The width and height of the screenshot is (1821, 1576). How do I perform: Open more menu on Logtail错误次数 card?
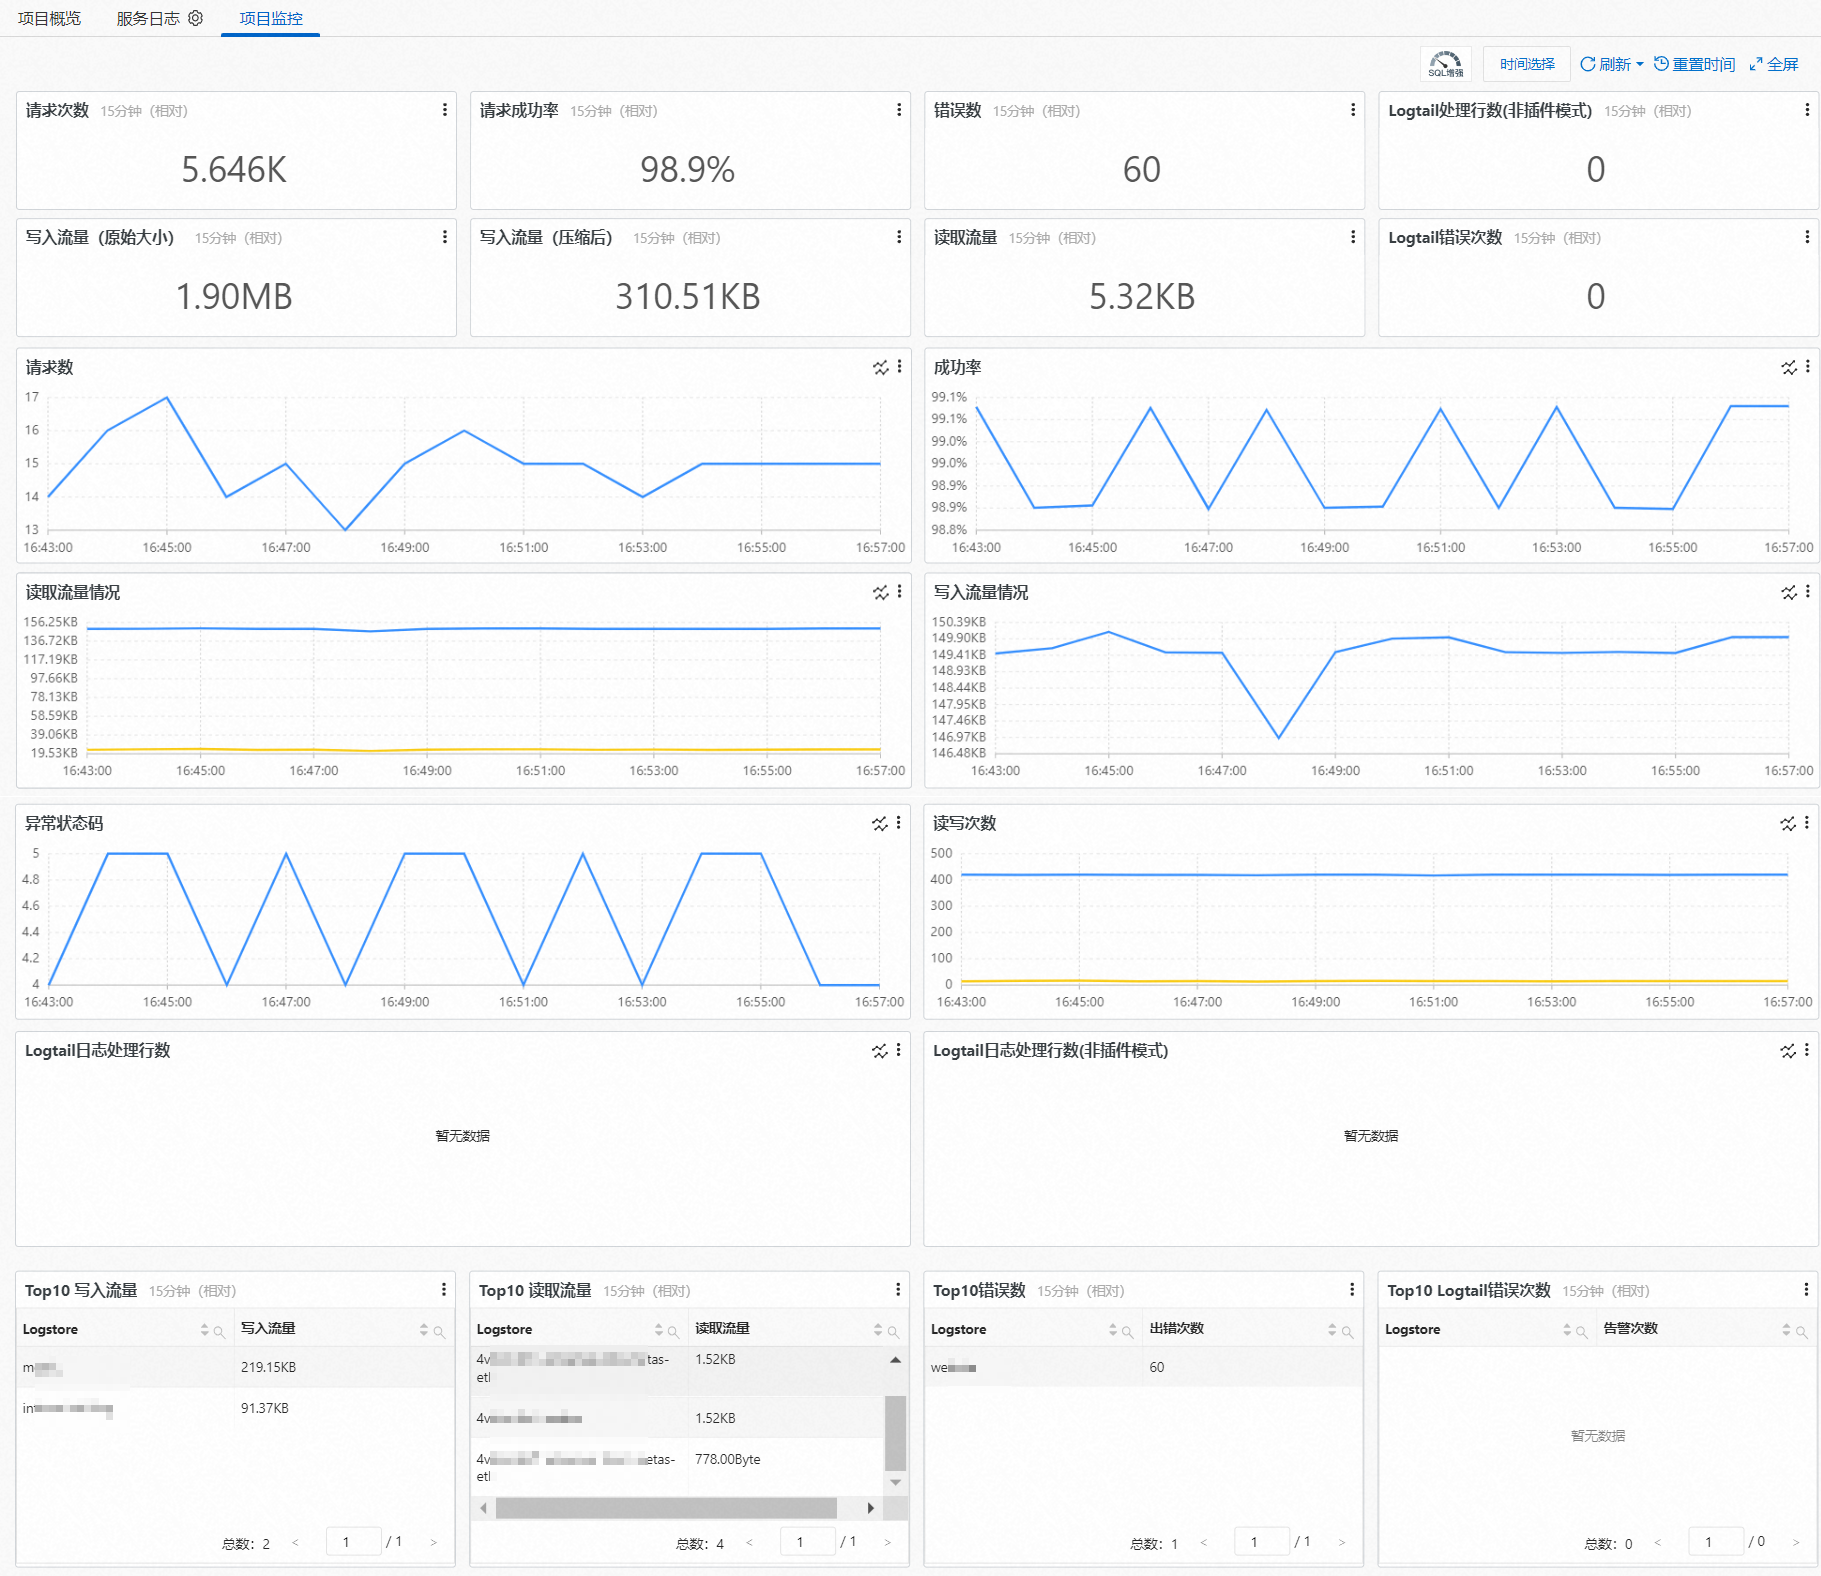click(x=1807, y=237)
